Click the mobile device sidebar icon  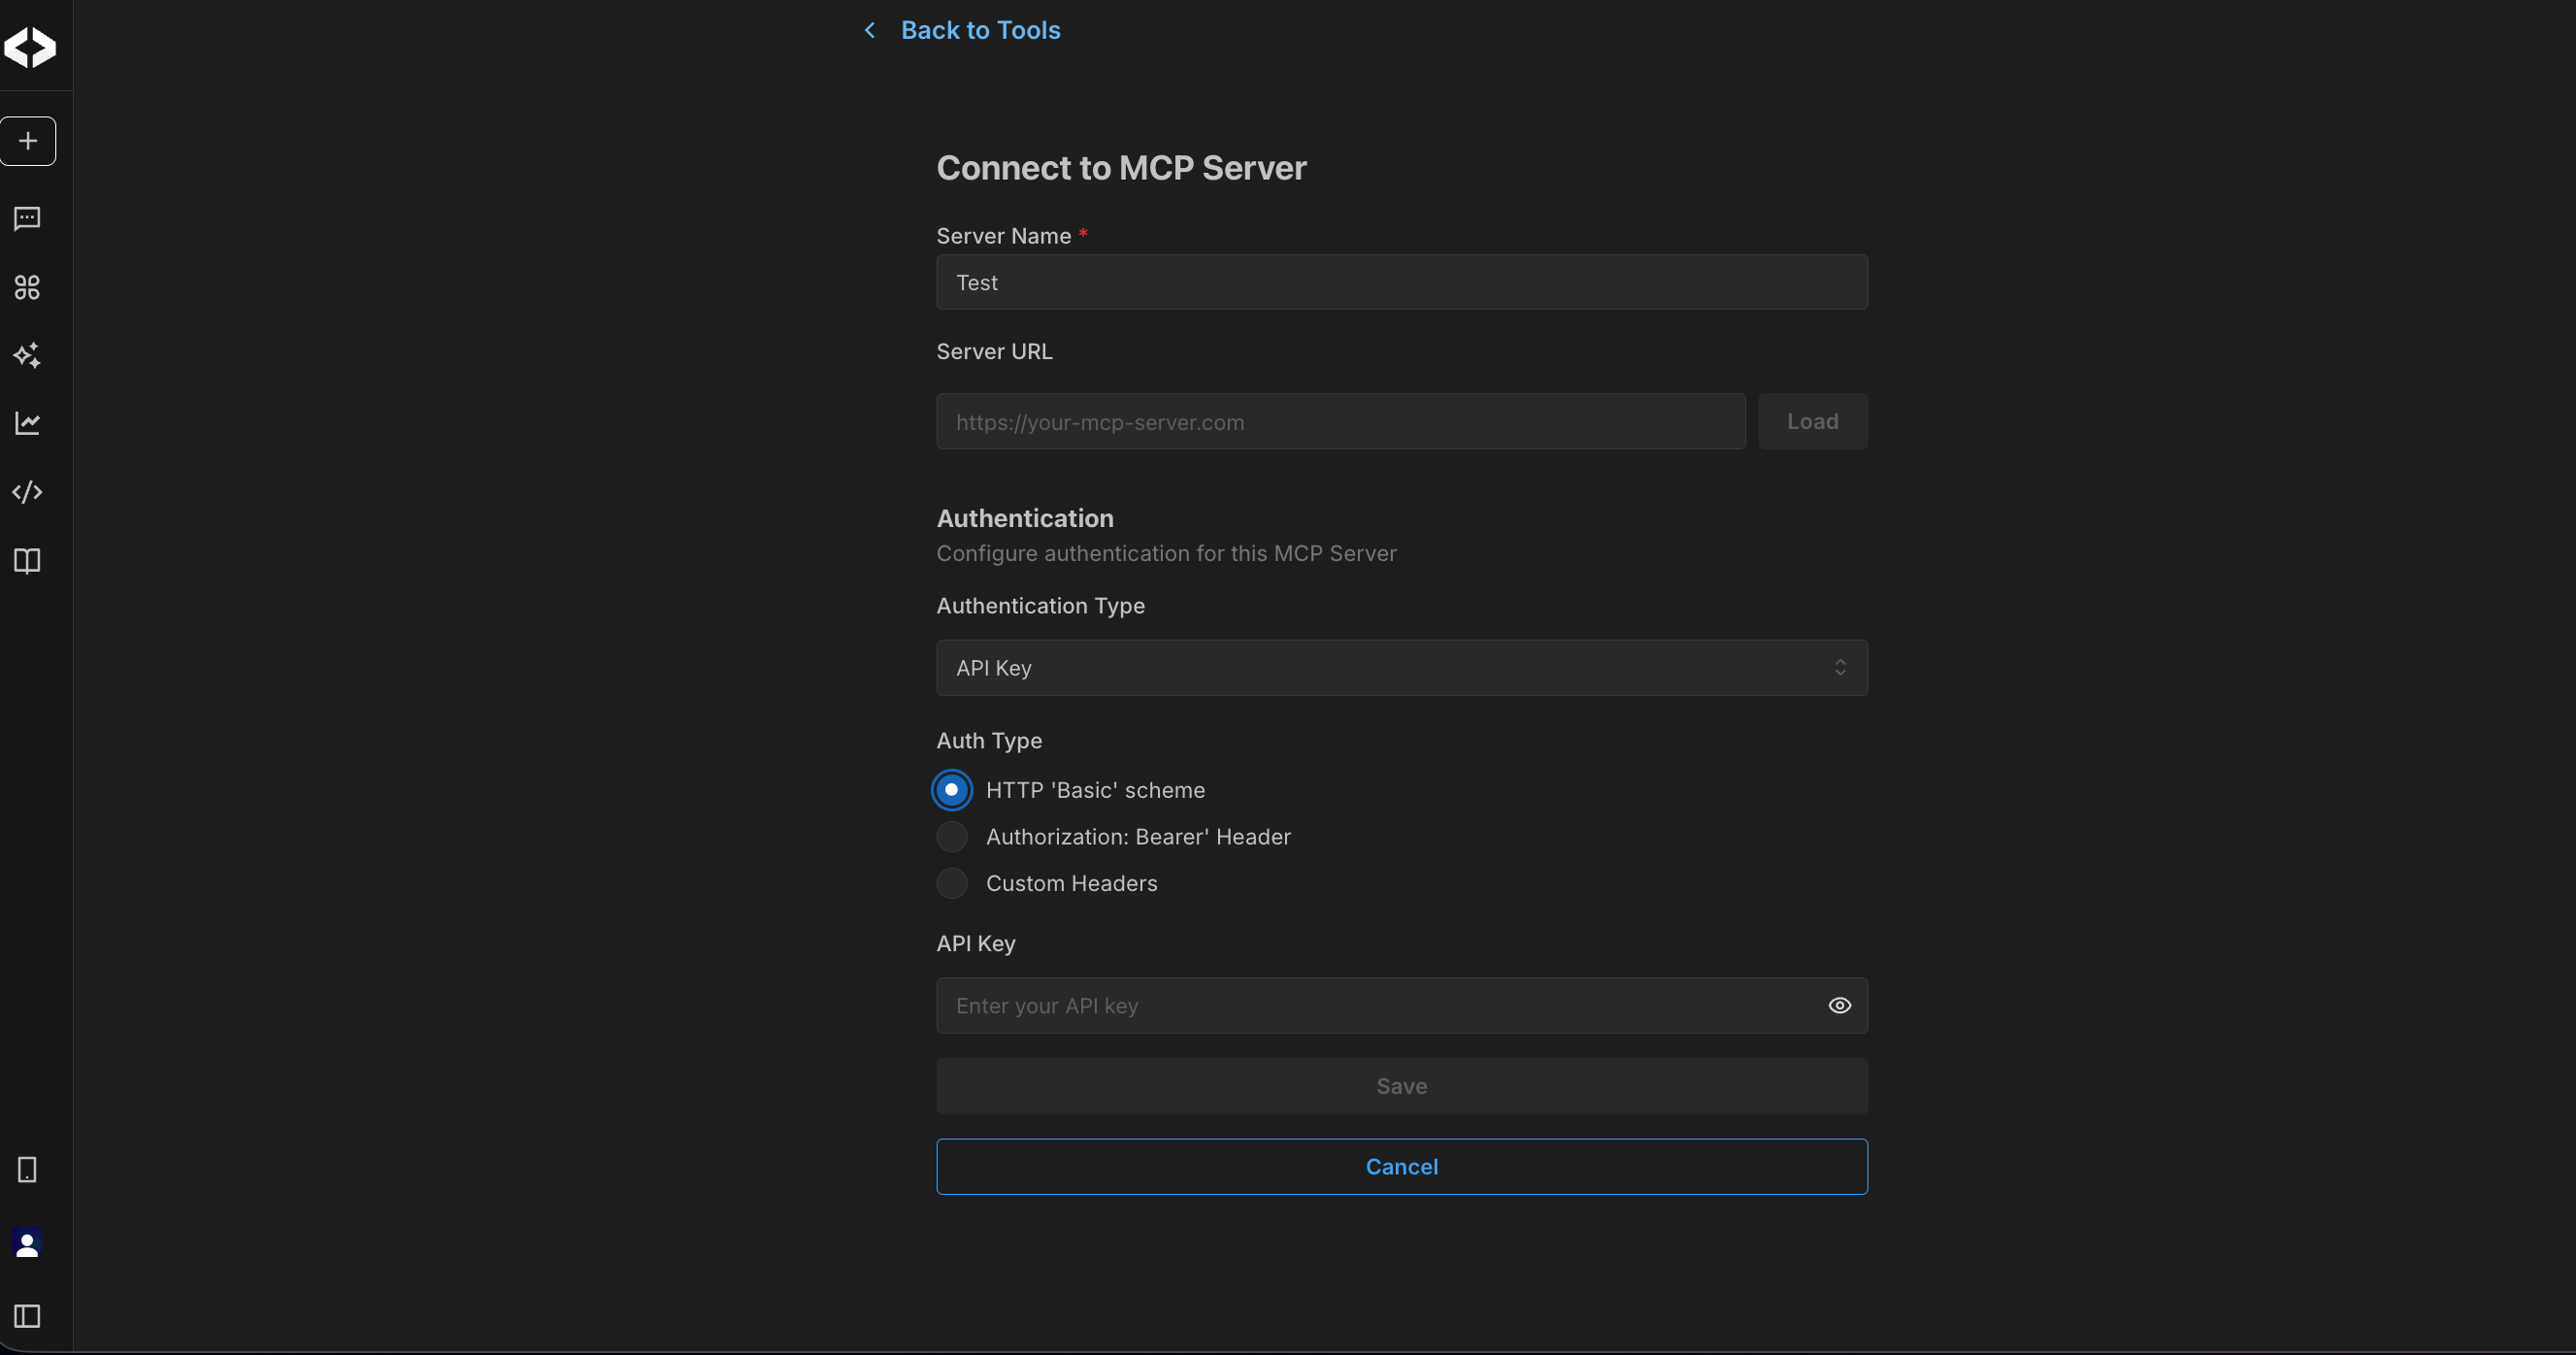(x=27, y=1169)
